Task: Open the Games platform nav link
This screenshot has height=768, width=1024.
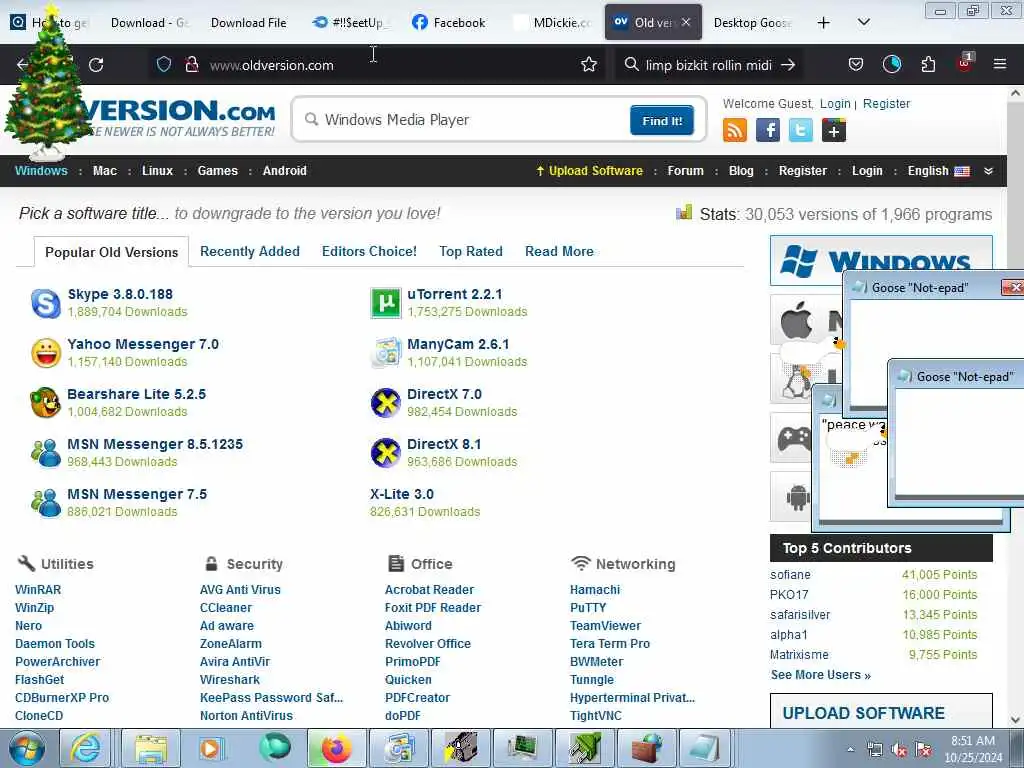Action: (x=217, y=171)
